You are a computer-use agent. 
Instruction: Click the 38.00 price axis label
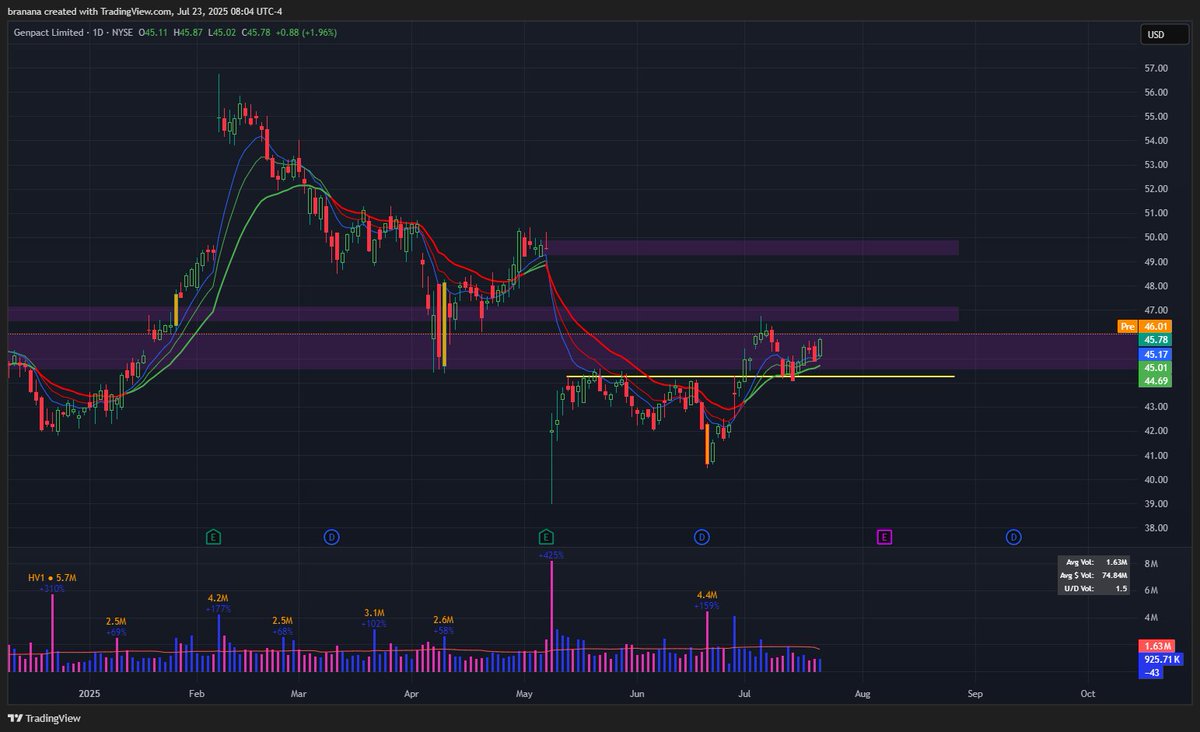click(1156, 528)
